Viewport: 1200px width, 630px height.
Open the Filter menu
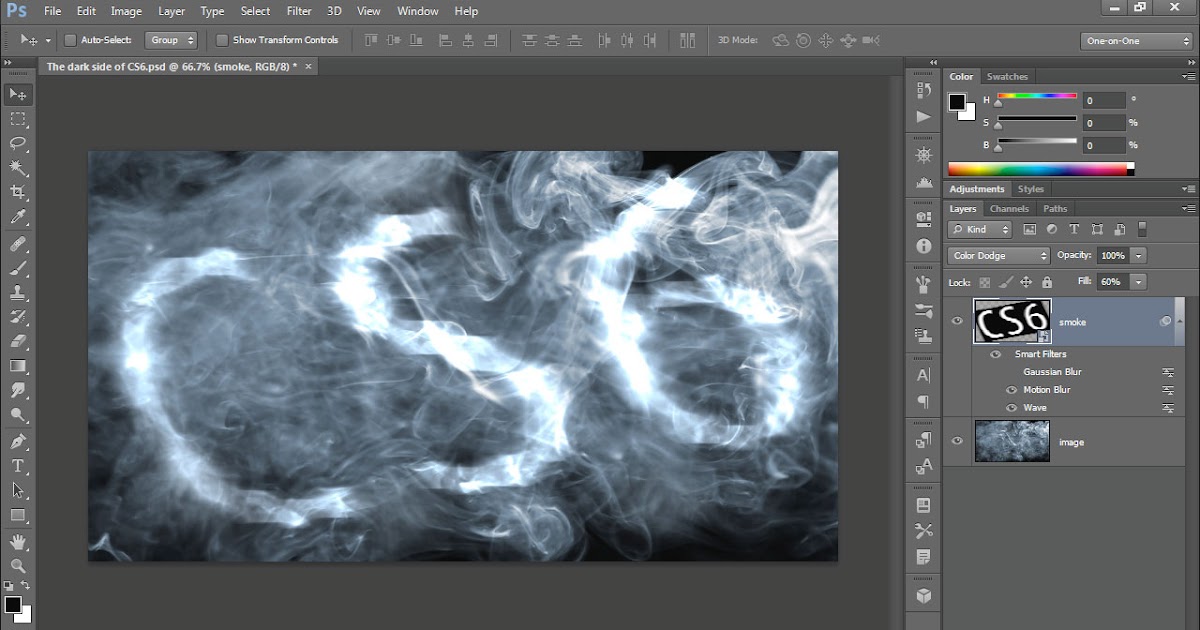coord(299,11)
